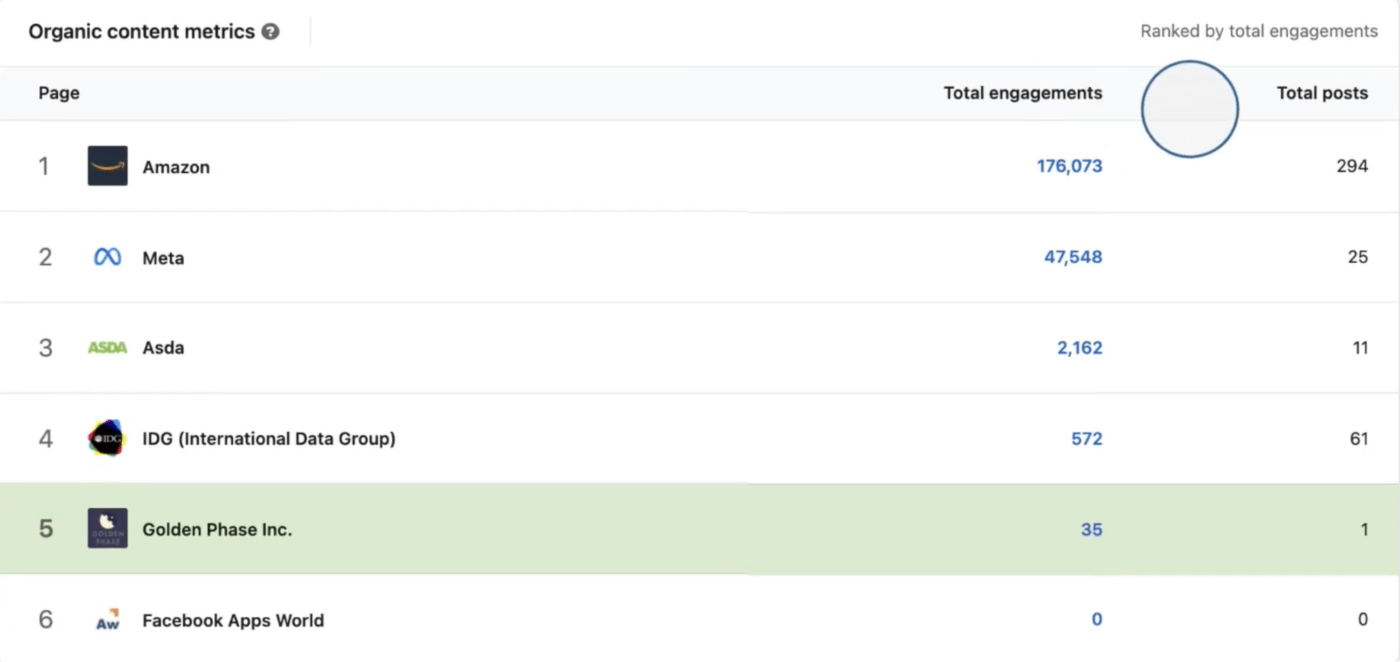Open Meta's 47,548 engagements link
Viewport: 1400px width, 662px height.
[x=1074, y=257]
